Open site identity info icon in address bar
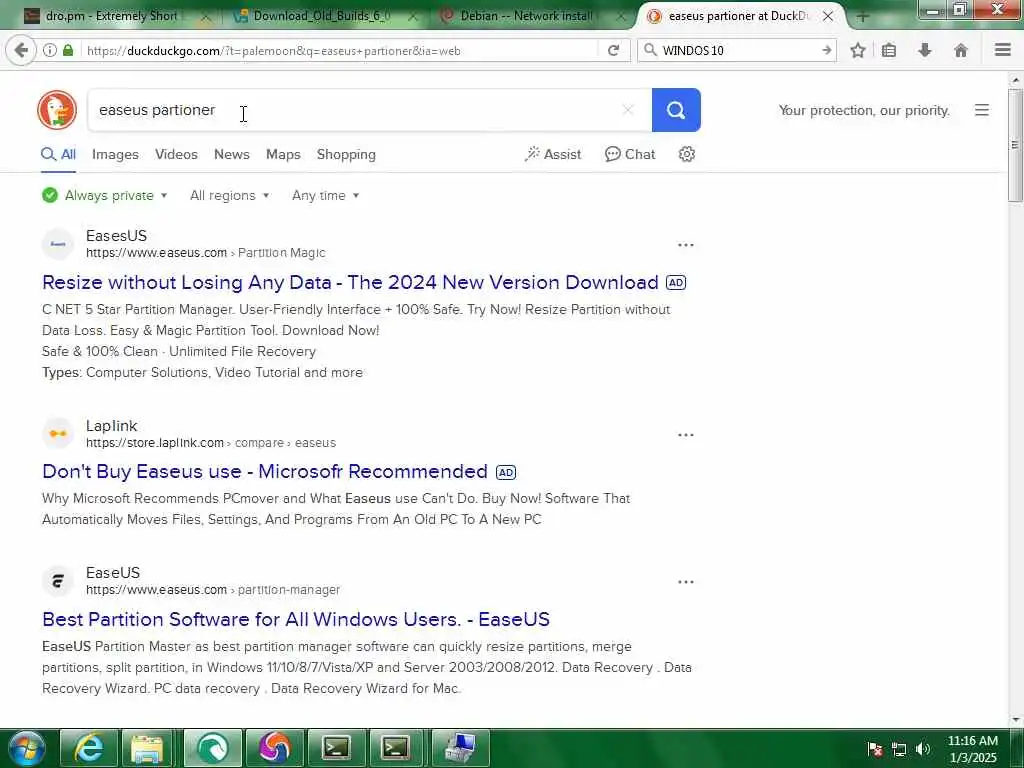The image size is (1024, 768). (x=50, y=50)
